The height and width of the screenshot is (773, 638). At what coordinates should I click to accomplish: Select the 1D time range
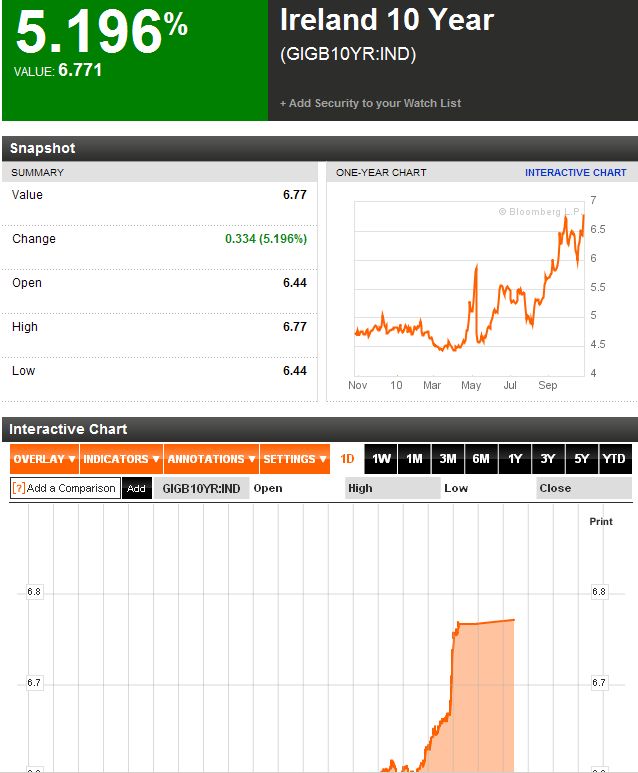(347, 459)
